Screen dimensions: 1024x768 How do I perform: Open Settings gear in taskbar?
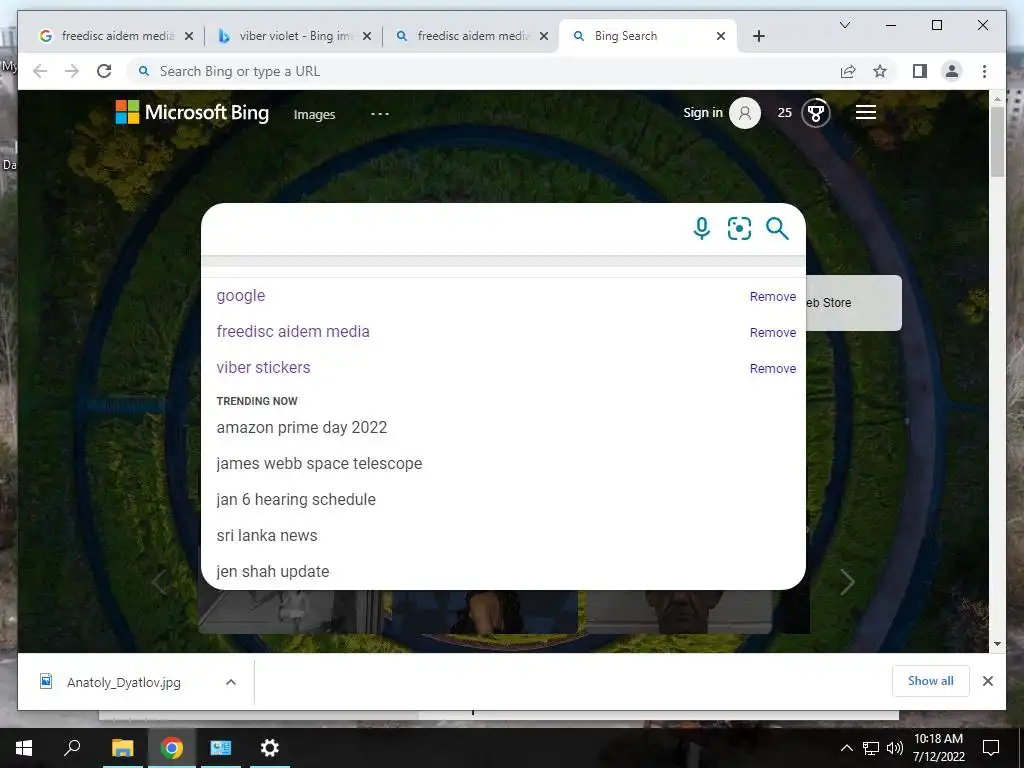pos(269,748)
